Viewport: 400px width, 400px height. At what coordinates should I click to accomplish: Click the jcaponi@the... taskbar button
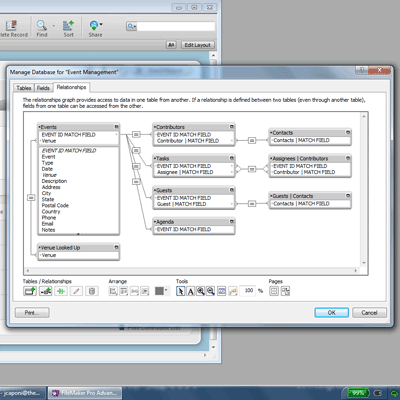(21, 393)
